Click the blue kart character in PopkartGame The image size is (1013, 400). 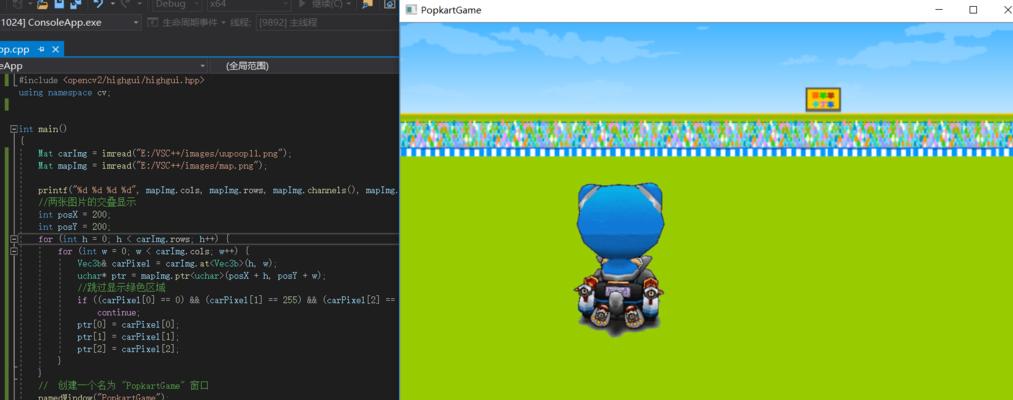(620, 258)
